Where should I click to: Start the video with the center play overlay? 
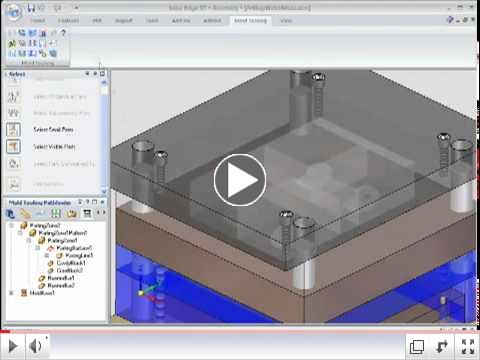tap(240, 180)
